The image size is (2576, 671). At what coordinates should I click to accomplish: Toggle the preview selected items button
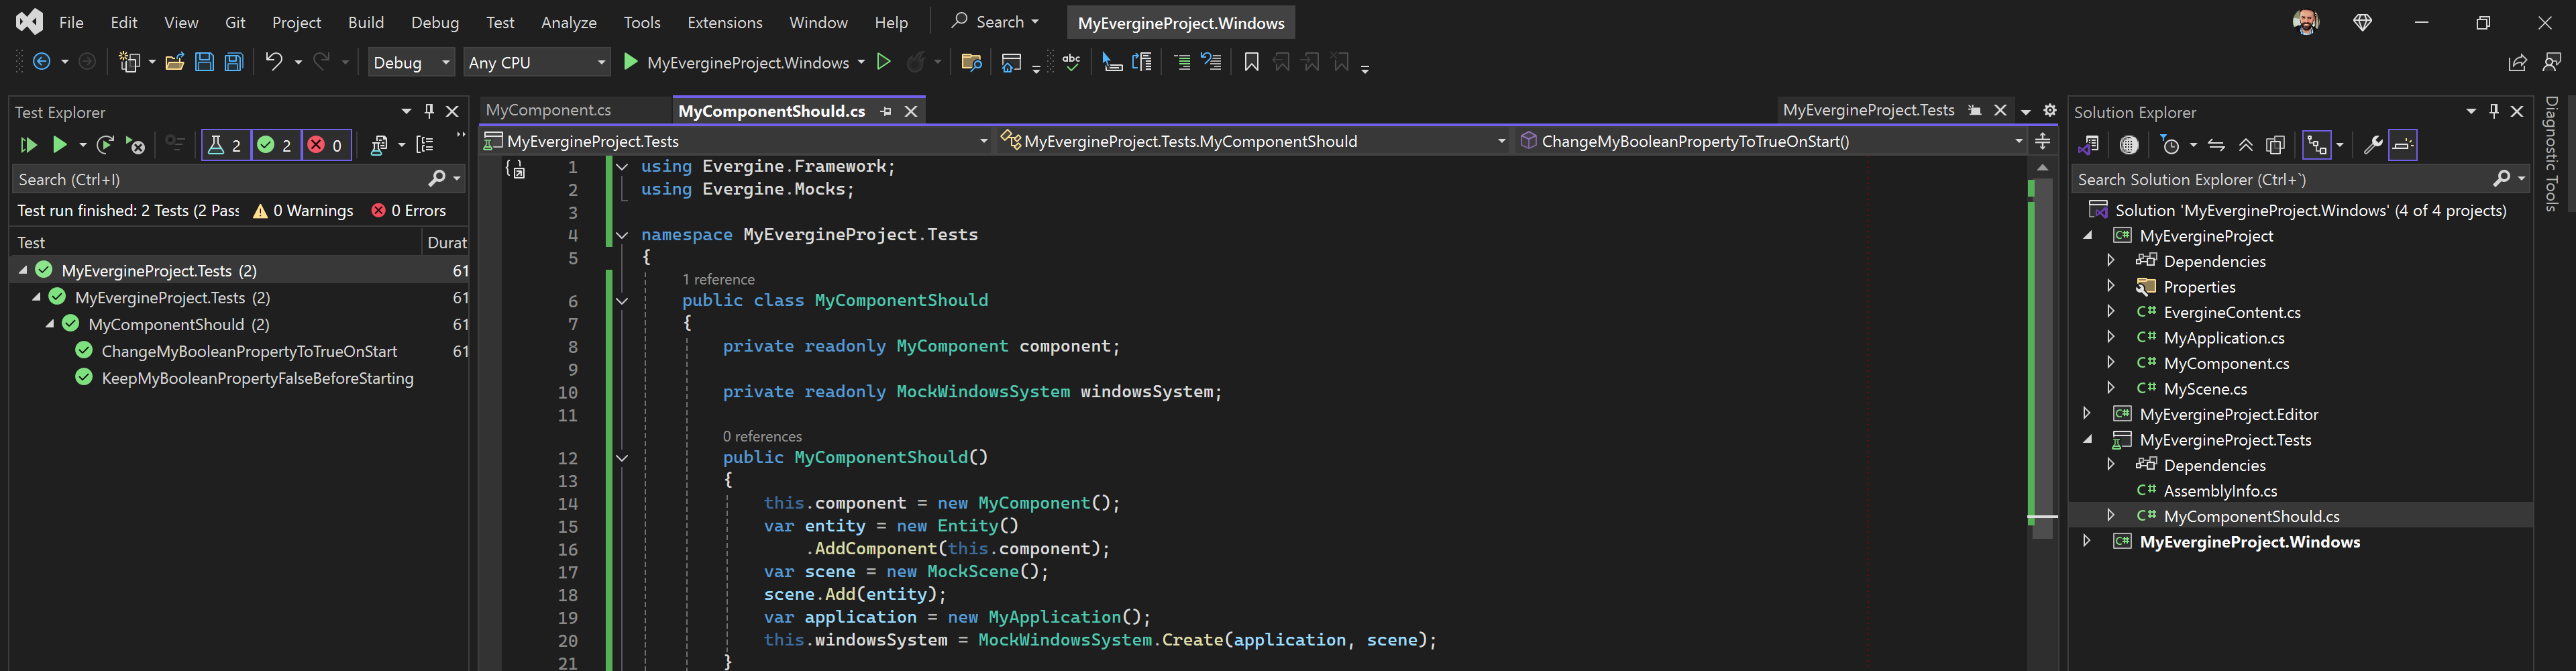click(x=2402, y=145)
